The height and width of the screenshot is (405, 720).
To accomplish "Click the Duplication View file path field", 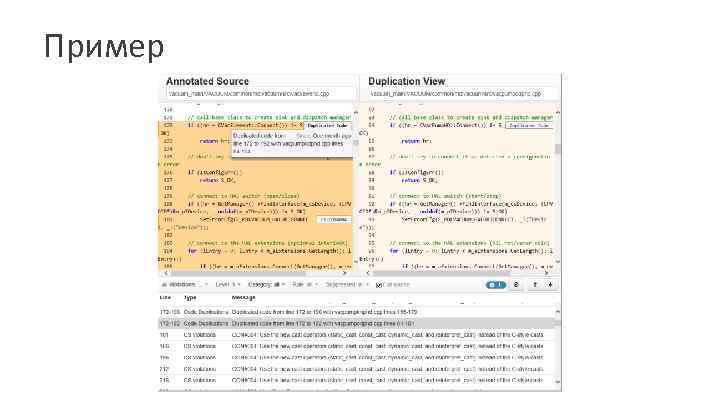I will pyautogui.click(x=461, y=94).
